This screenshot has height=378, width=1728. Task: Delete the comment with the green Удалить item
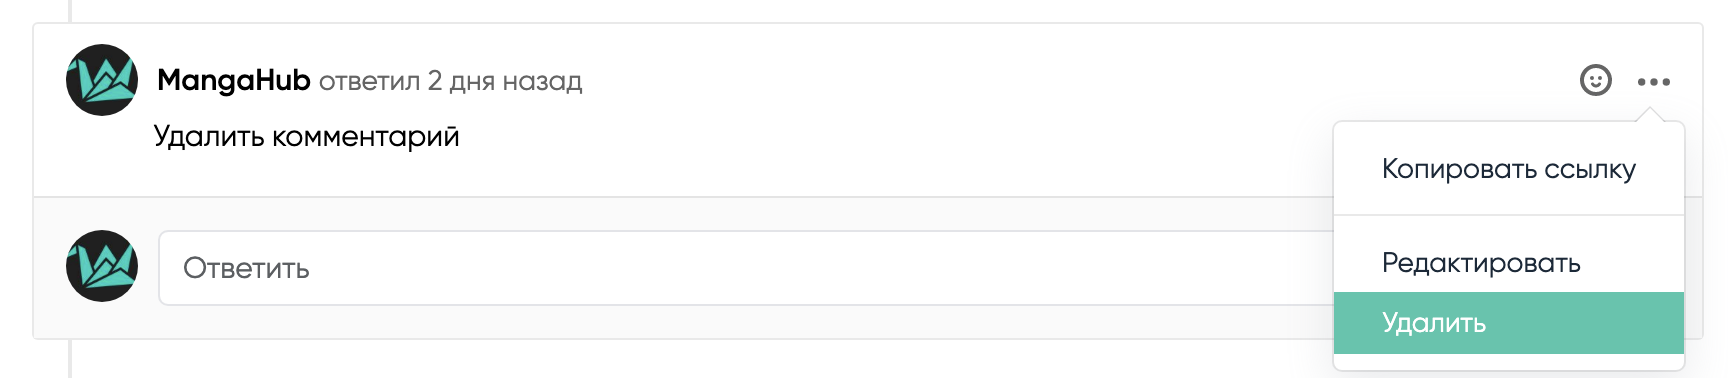[1509, 323]
